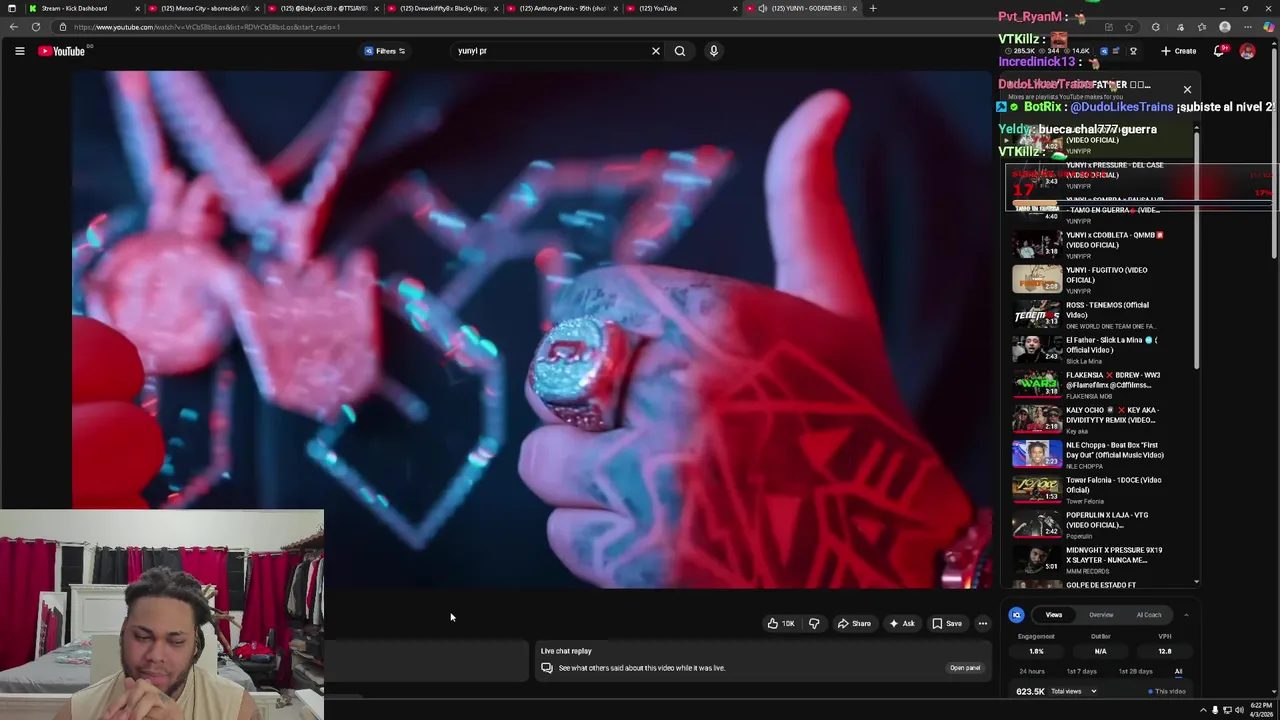The width and height of the screenshot is (1280, 720).
Task: Play ROSS - TENEMOS playlist item
Action: coord(1100,315)
